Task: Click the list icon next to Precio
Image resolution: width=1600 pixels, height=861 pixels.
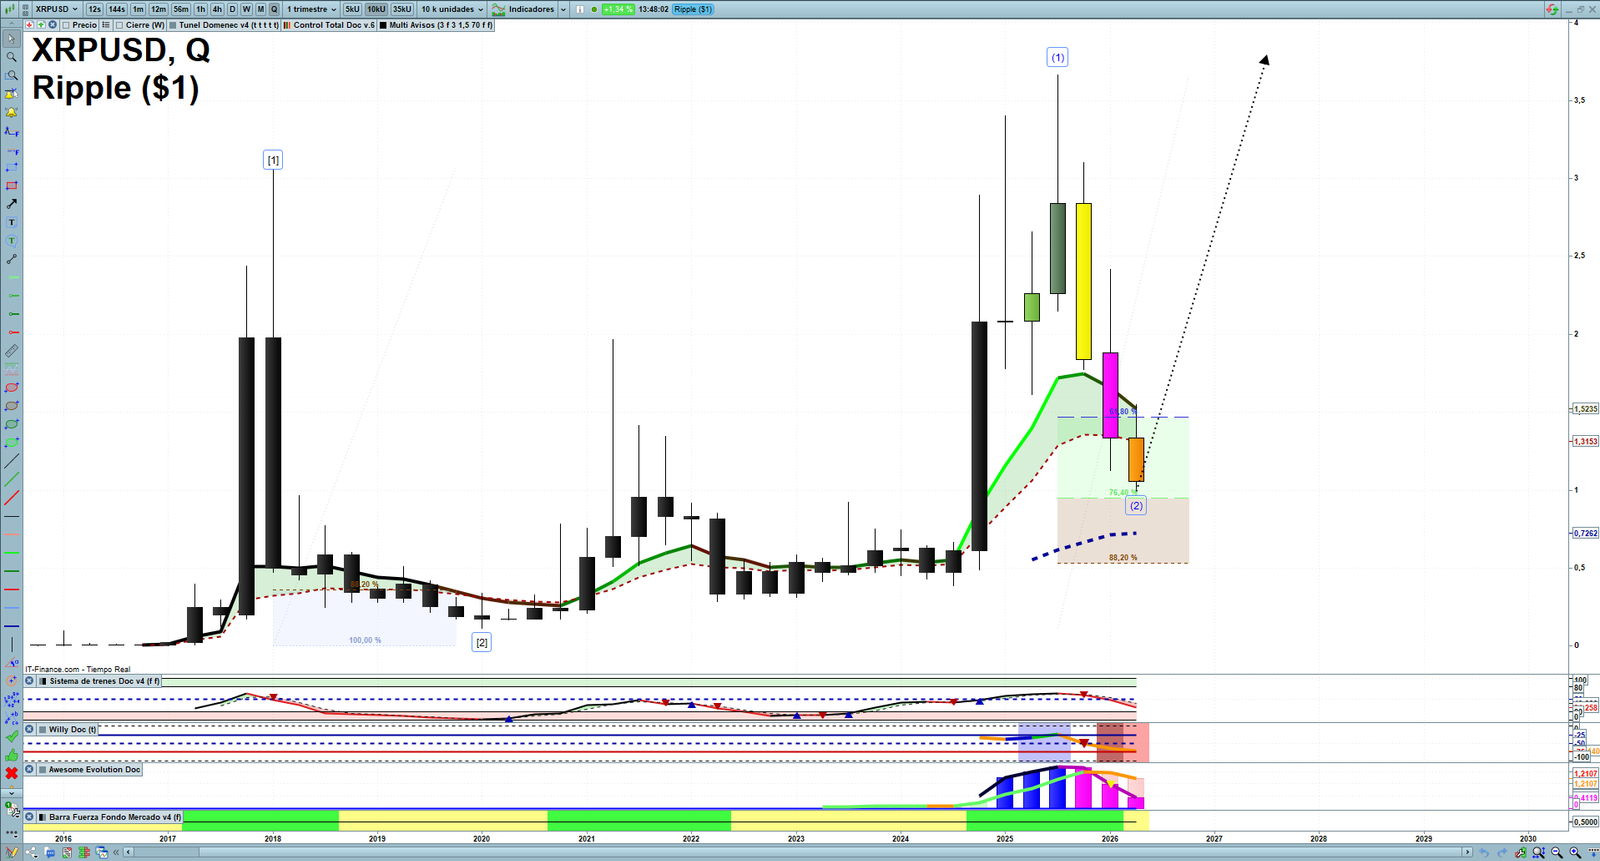Action: click(x=106, y=25)
